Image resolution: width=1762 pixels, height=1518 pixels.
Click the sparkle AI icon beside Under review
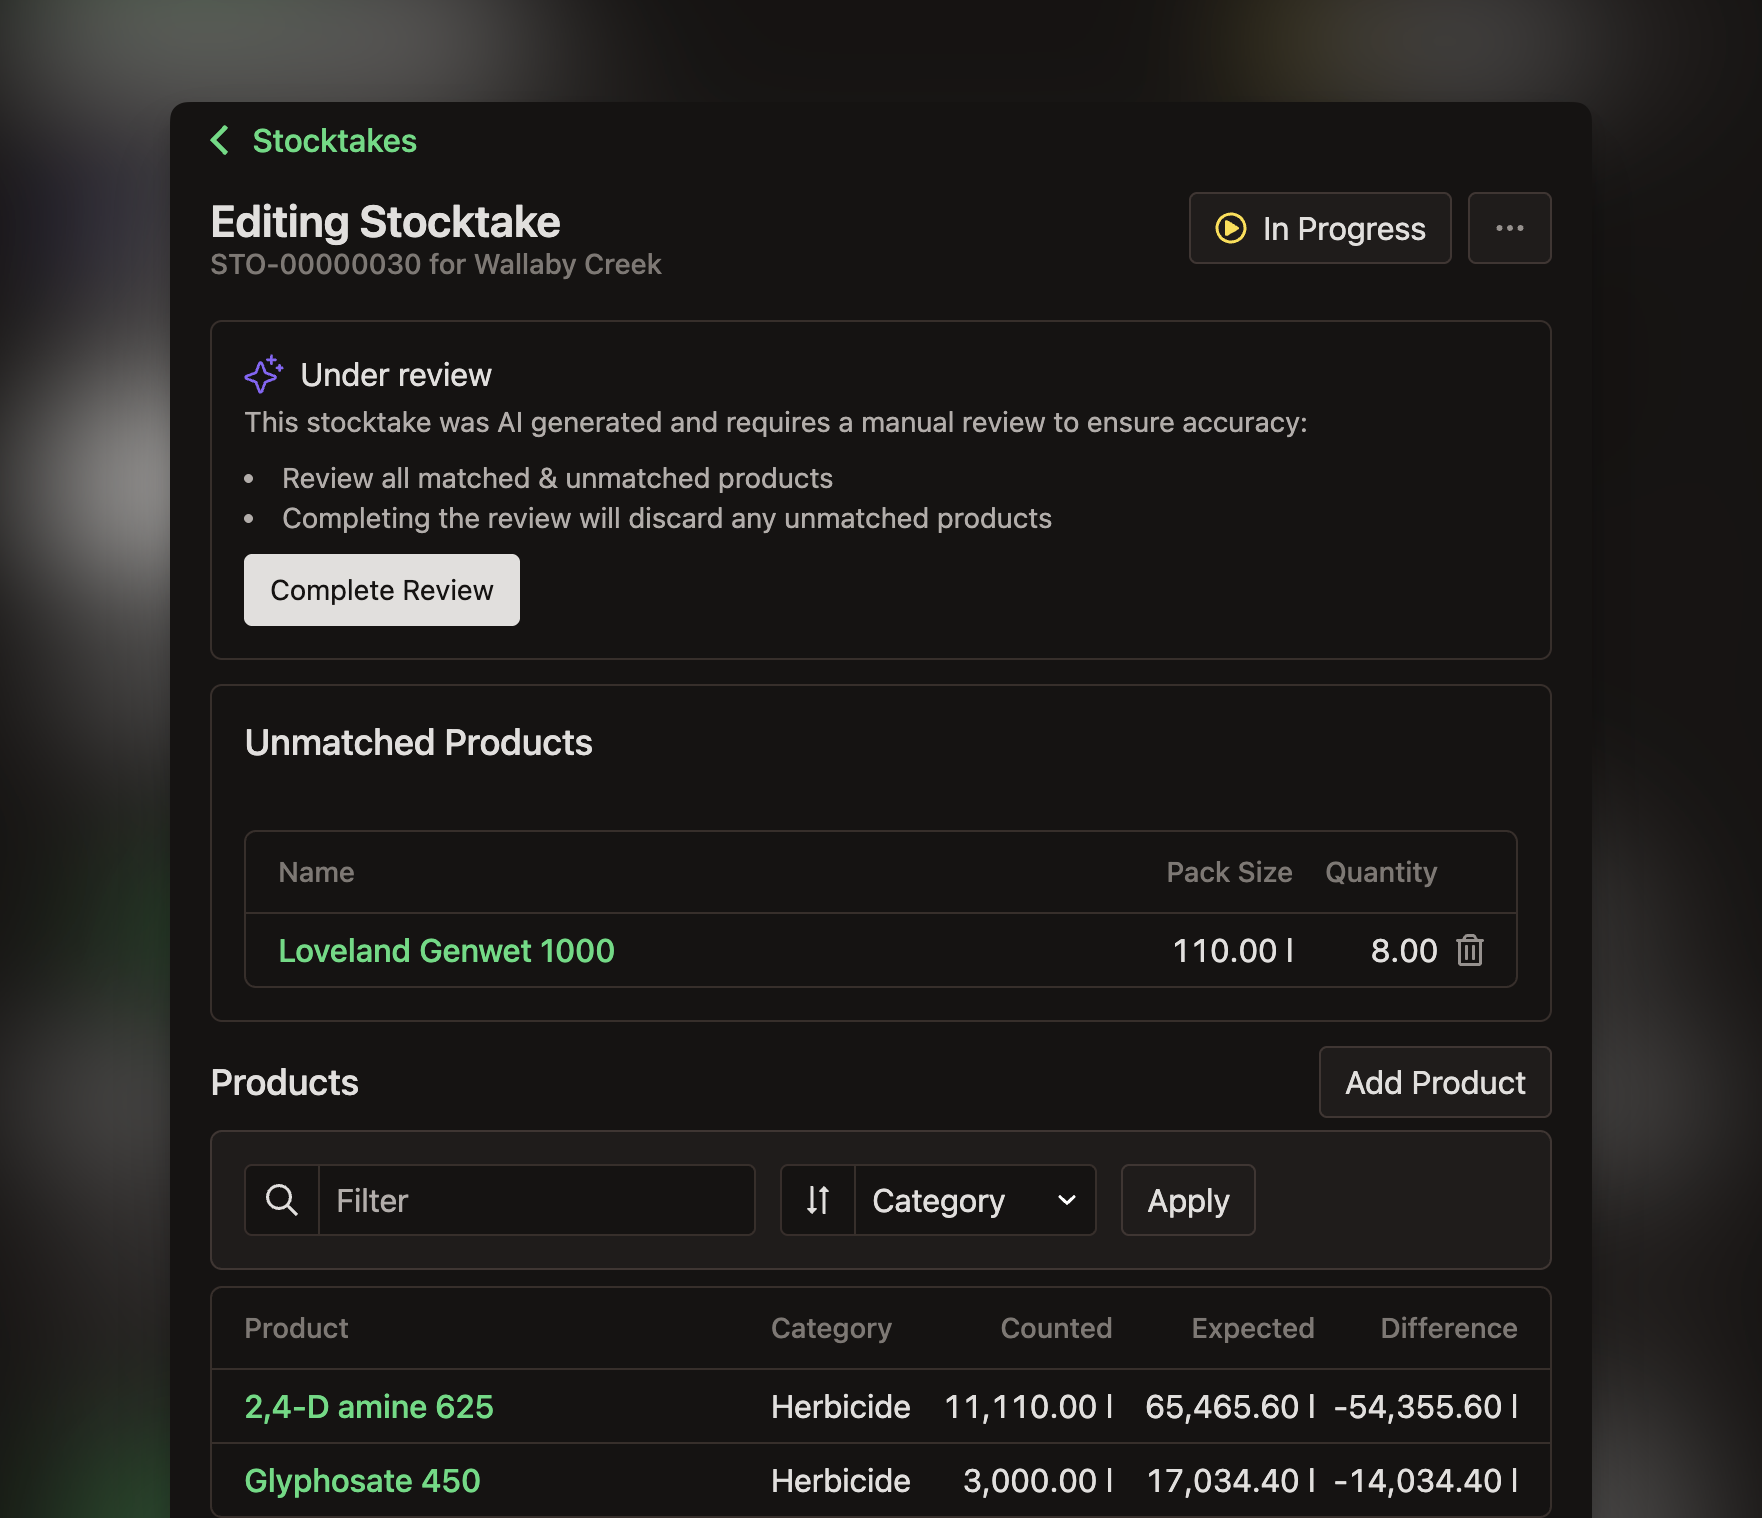pyautogui.click(x=264, y=374)
